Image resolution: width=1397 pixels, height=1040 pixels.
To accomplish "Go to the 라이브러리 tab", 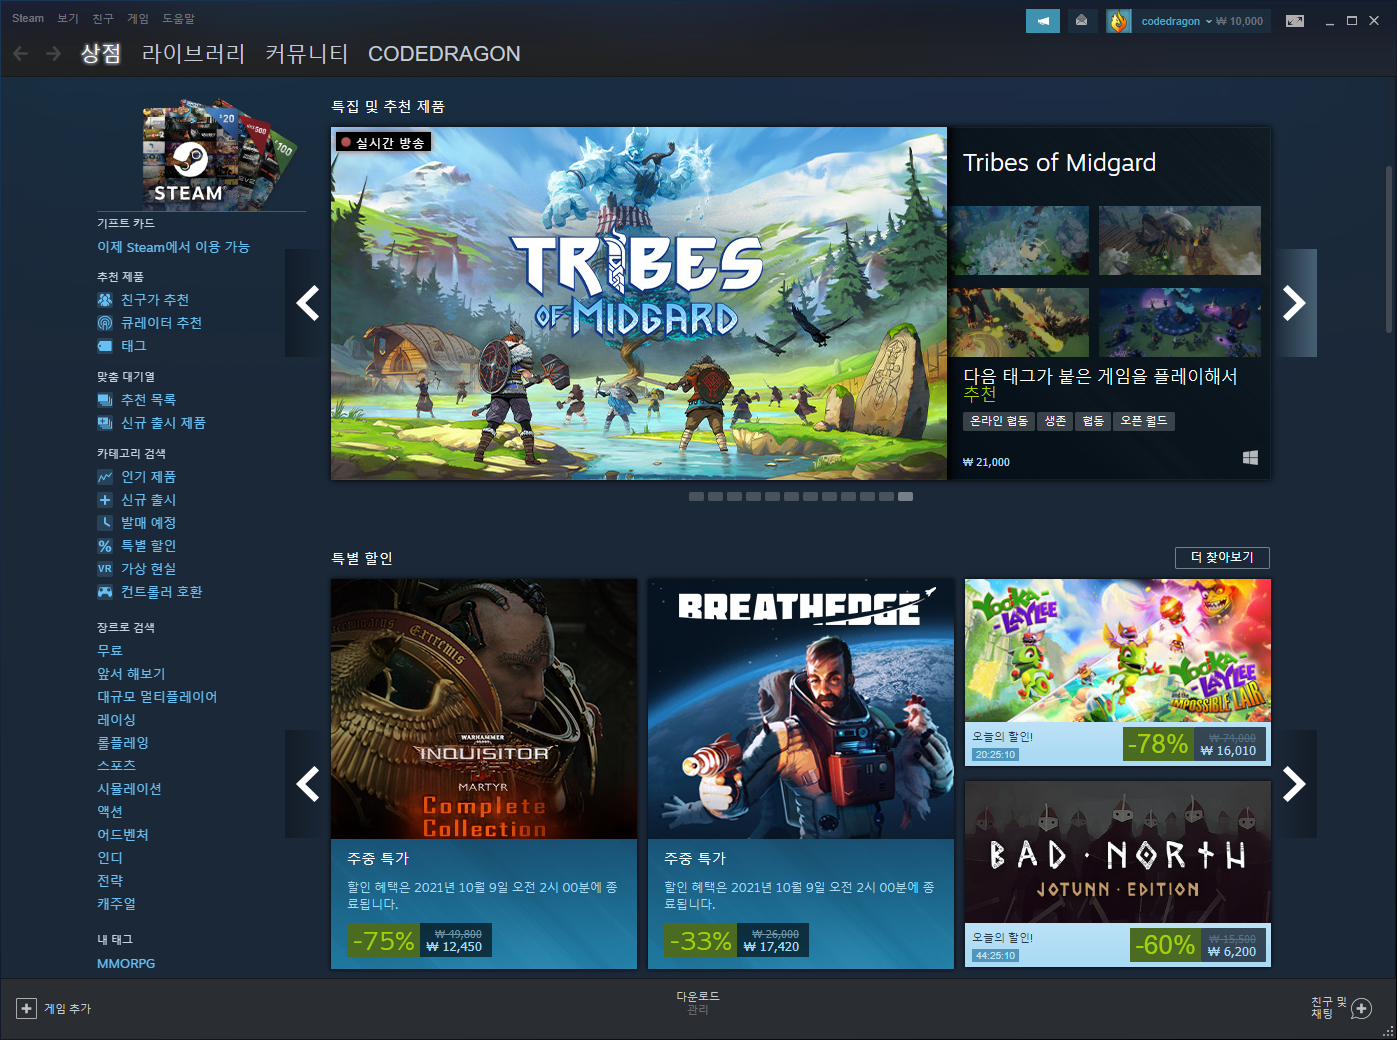I will pos(194,54).
